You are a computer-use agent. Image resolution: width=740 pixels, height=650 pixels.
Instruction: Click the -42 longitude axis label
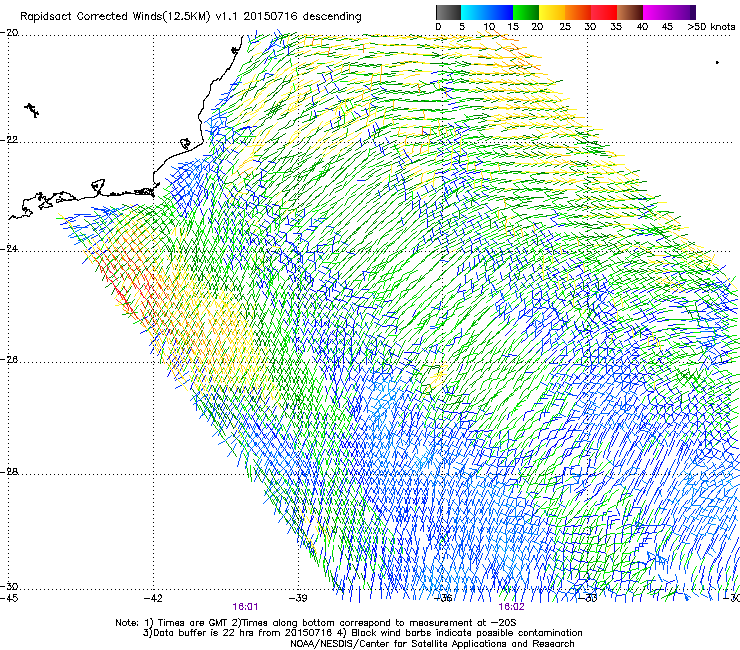[x=153, y=598]
